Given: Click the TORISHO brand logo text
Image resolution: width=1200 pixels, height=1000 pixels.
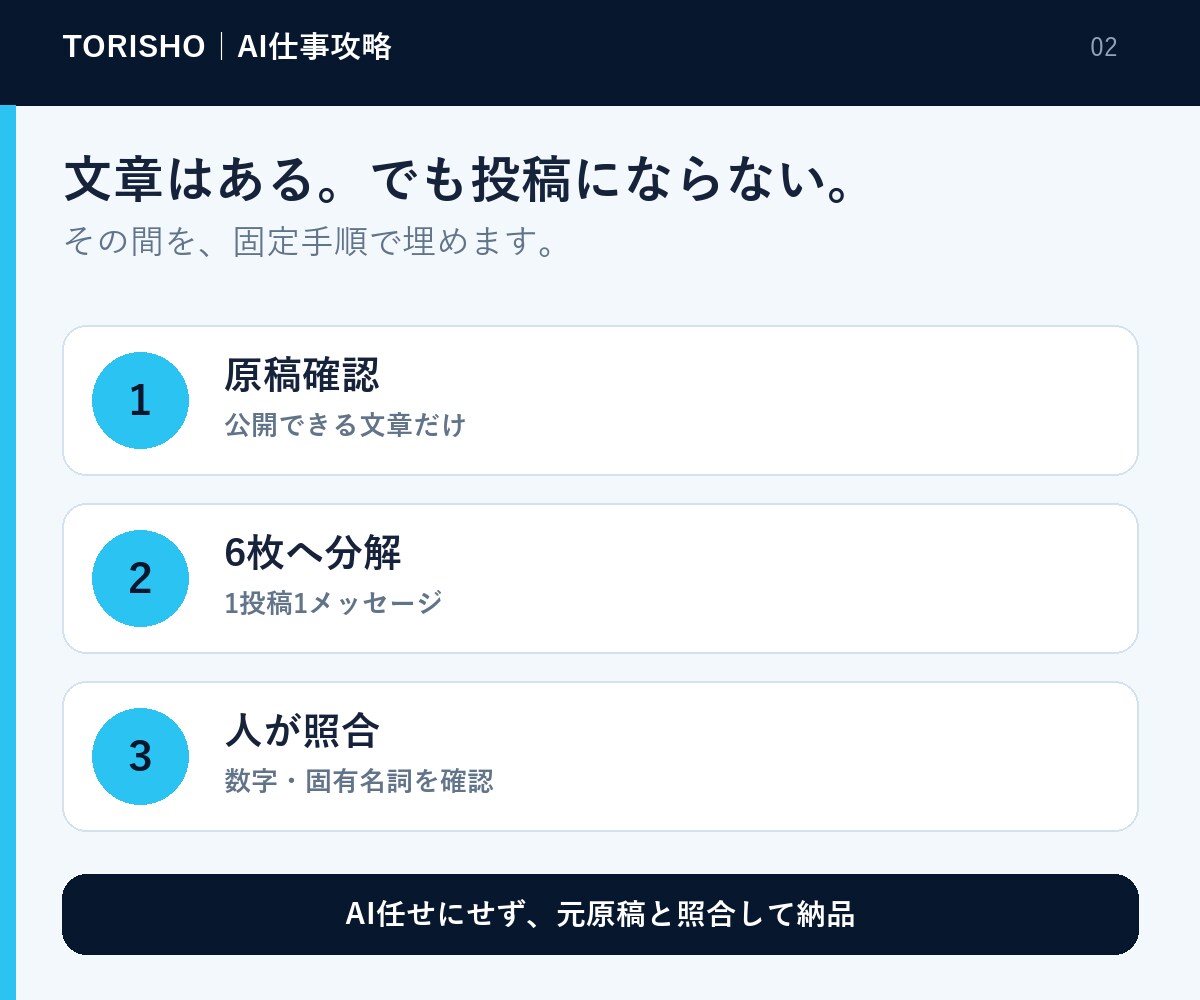Looking at the screenshot, I should coord(134,47).
